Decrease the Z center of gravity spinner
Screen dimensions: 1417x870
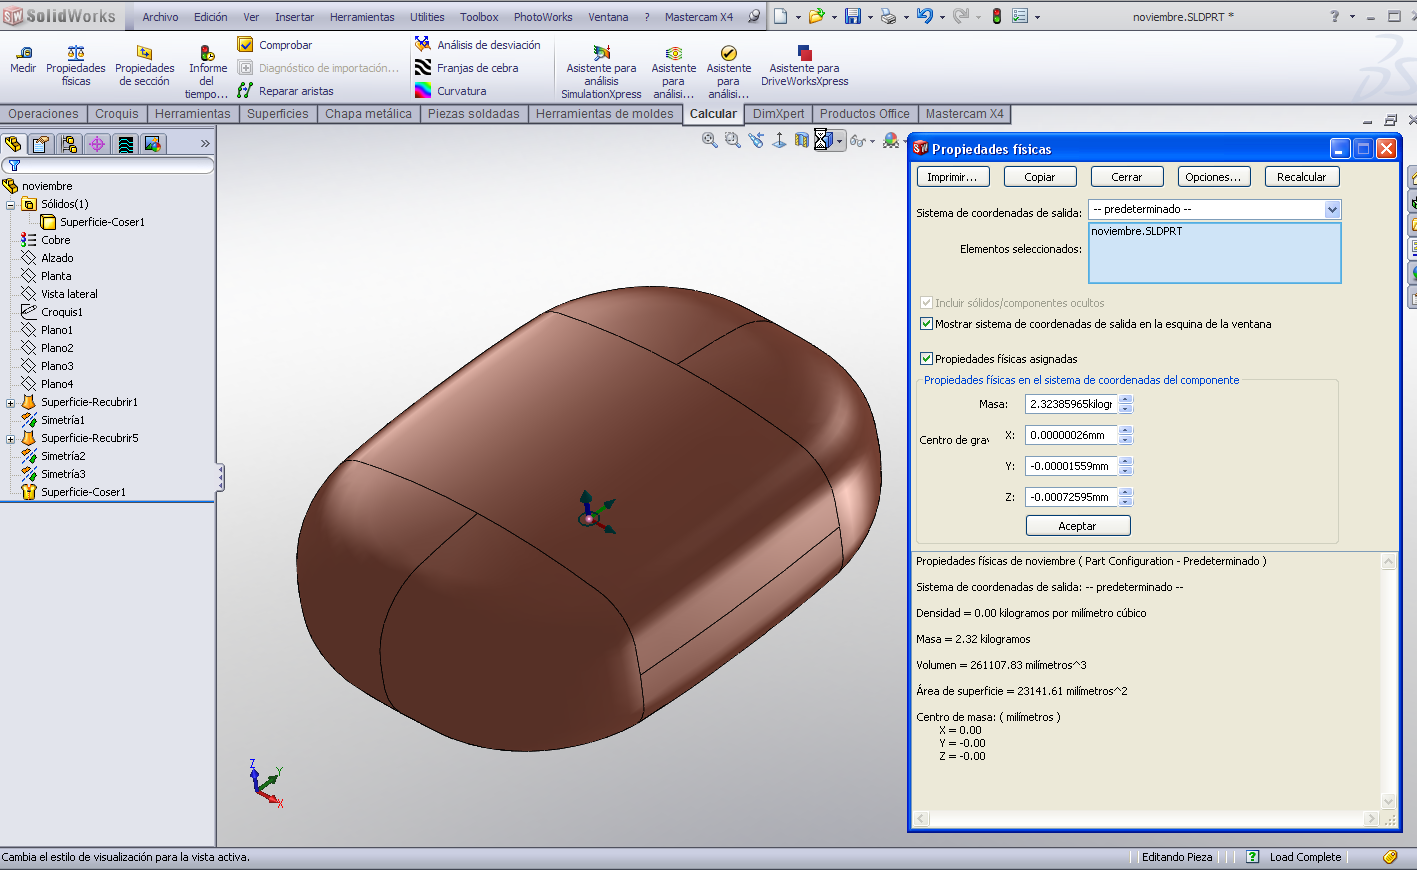(1126, 501)
